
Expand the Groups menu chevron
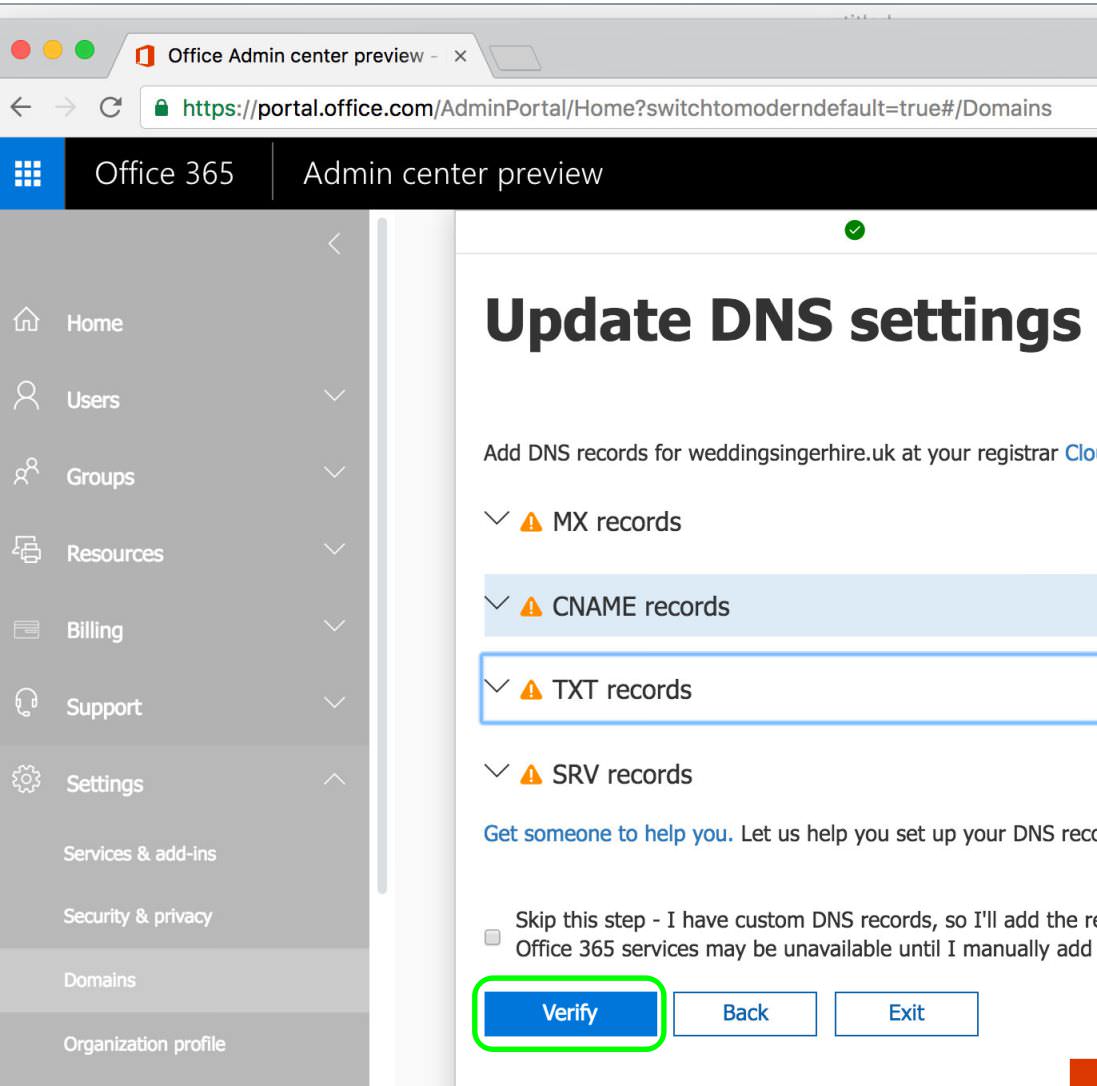tap(334, 472)
